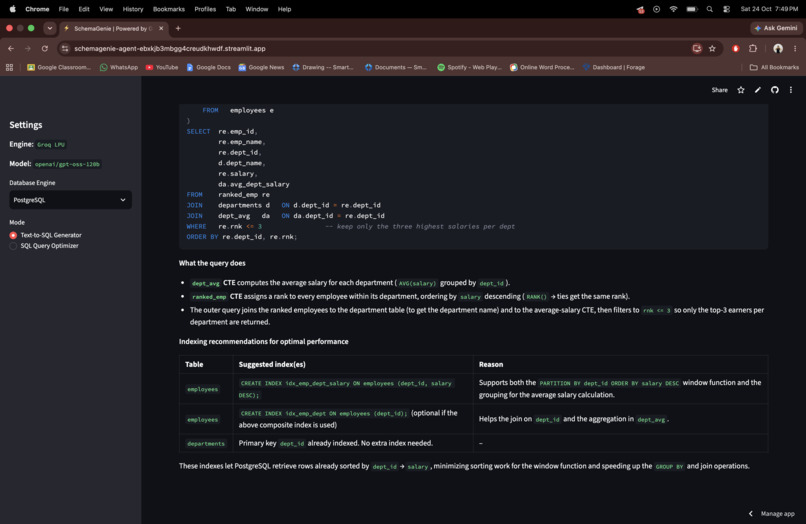Click the 'What the query does' heading
Image resolution: width=806 pixels, height=524 pixels.
(212, 263)
